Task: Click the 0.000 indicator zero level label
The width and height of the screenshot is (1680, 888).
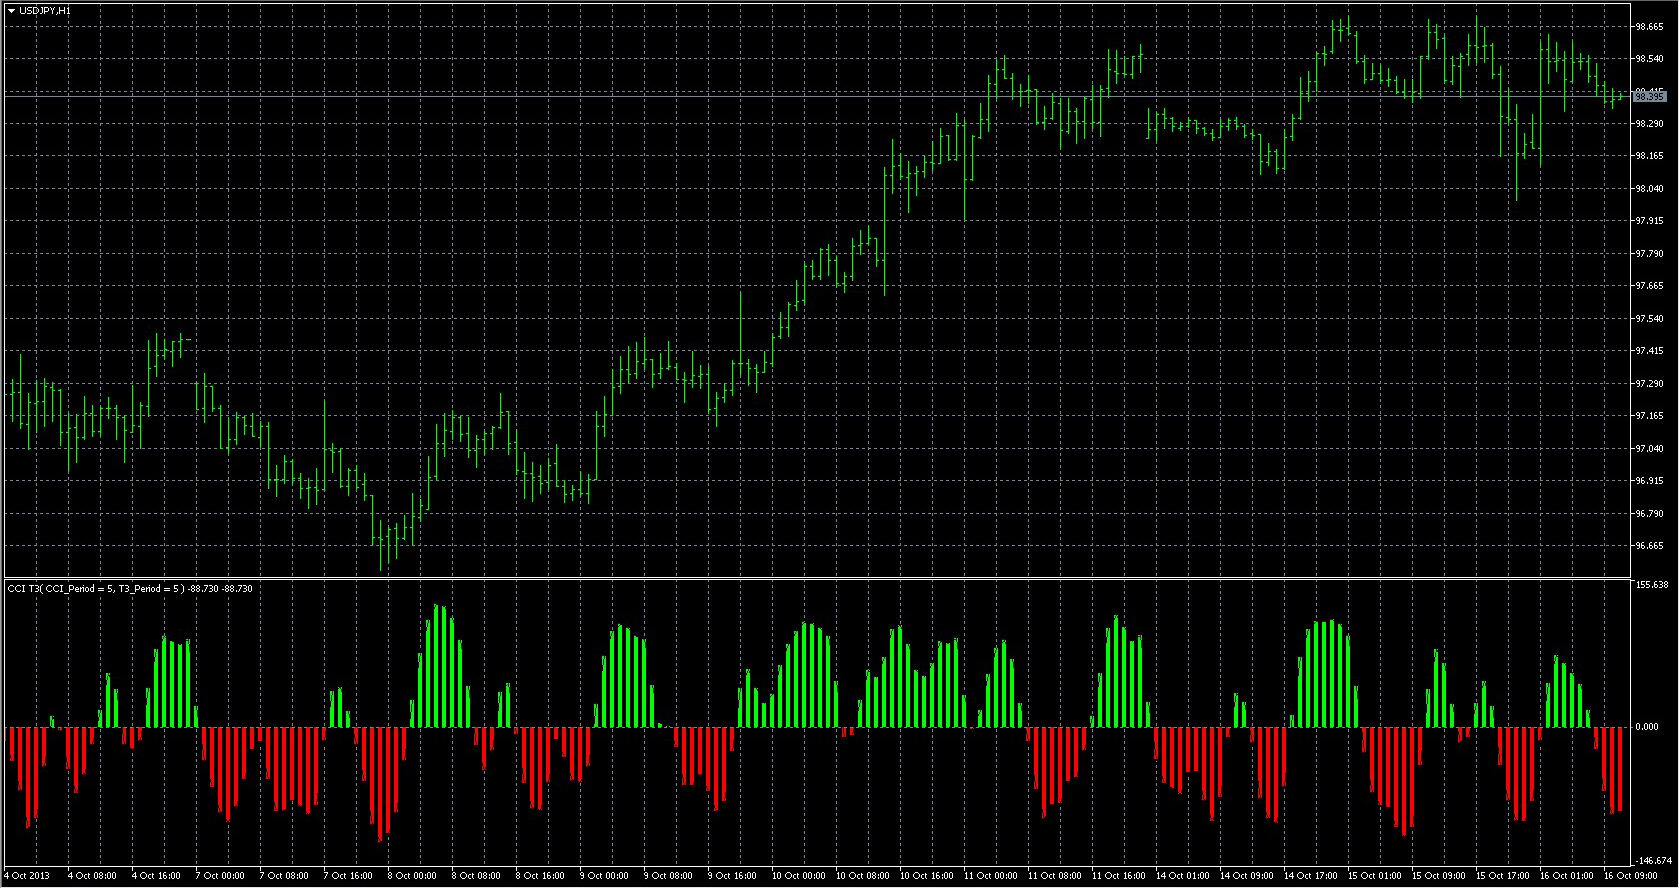Action: pos(1646,727)
